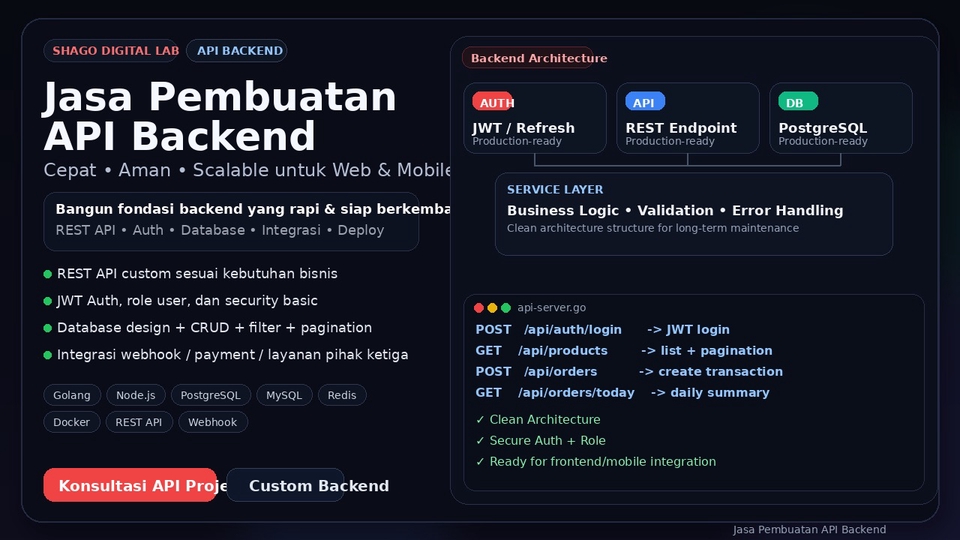Select the blue API badge
960x540 pixels.
tap(645, 102)
